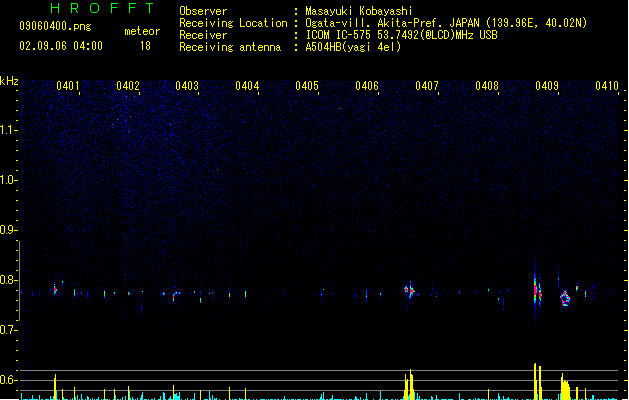This screenshot has height=400, width=629.
Task: Click the 0.7 kHz axis label
Action: [x=9, y=330]
